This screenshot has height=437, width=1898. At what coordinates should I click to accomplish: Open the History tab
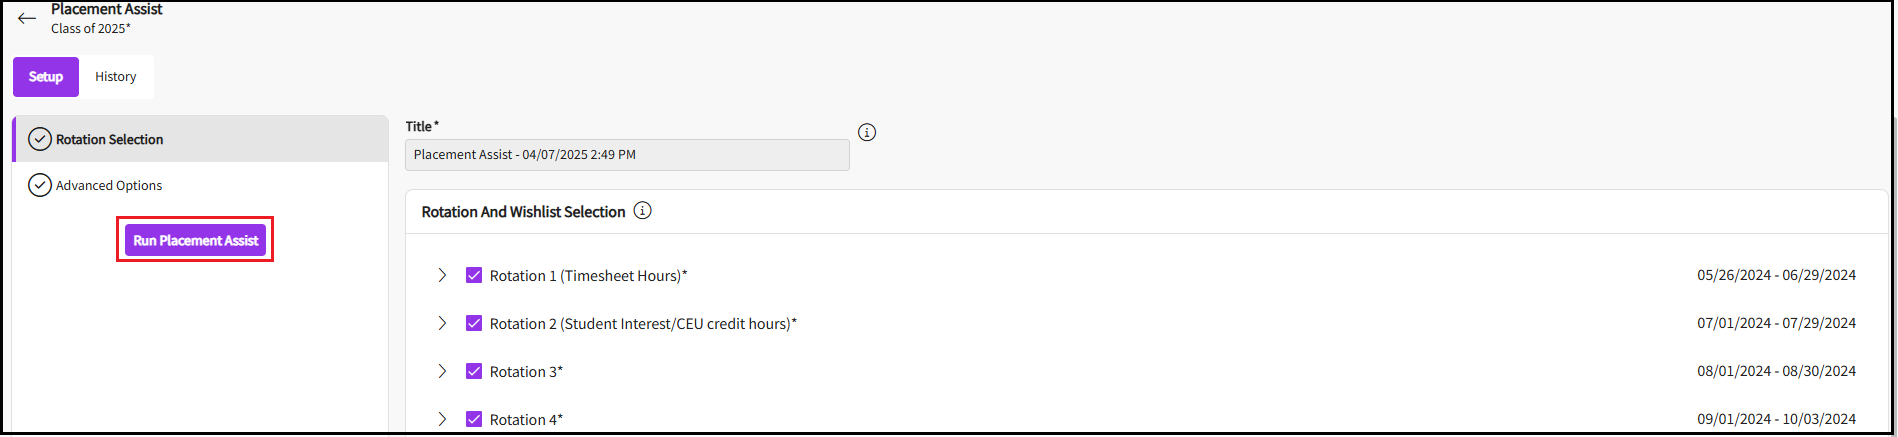point(116,77)
